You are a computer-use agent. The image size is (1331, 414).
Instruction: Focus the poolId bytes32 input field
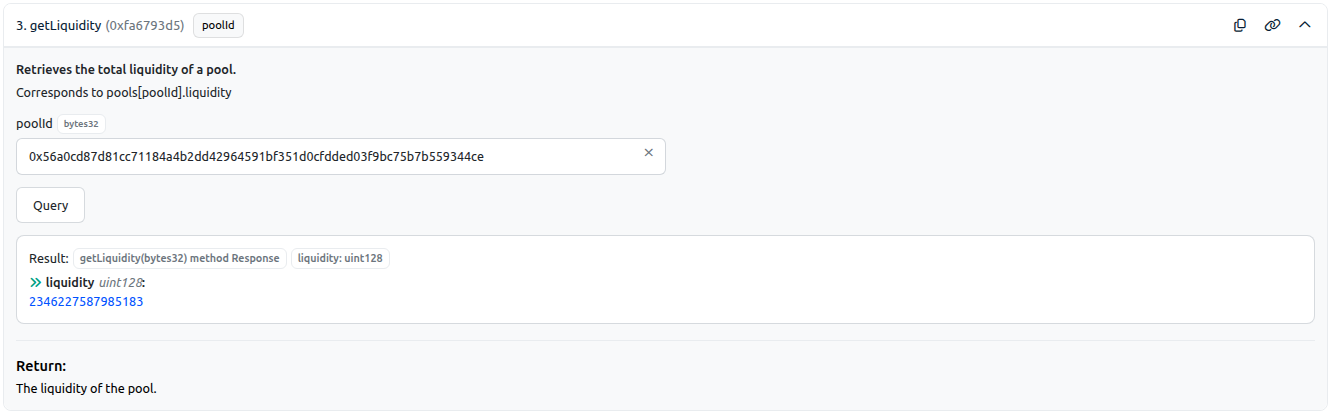(x=341, y=156)
